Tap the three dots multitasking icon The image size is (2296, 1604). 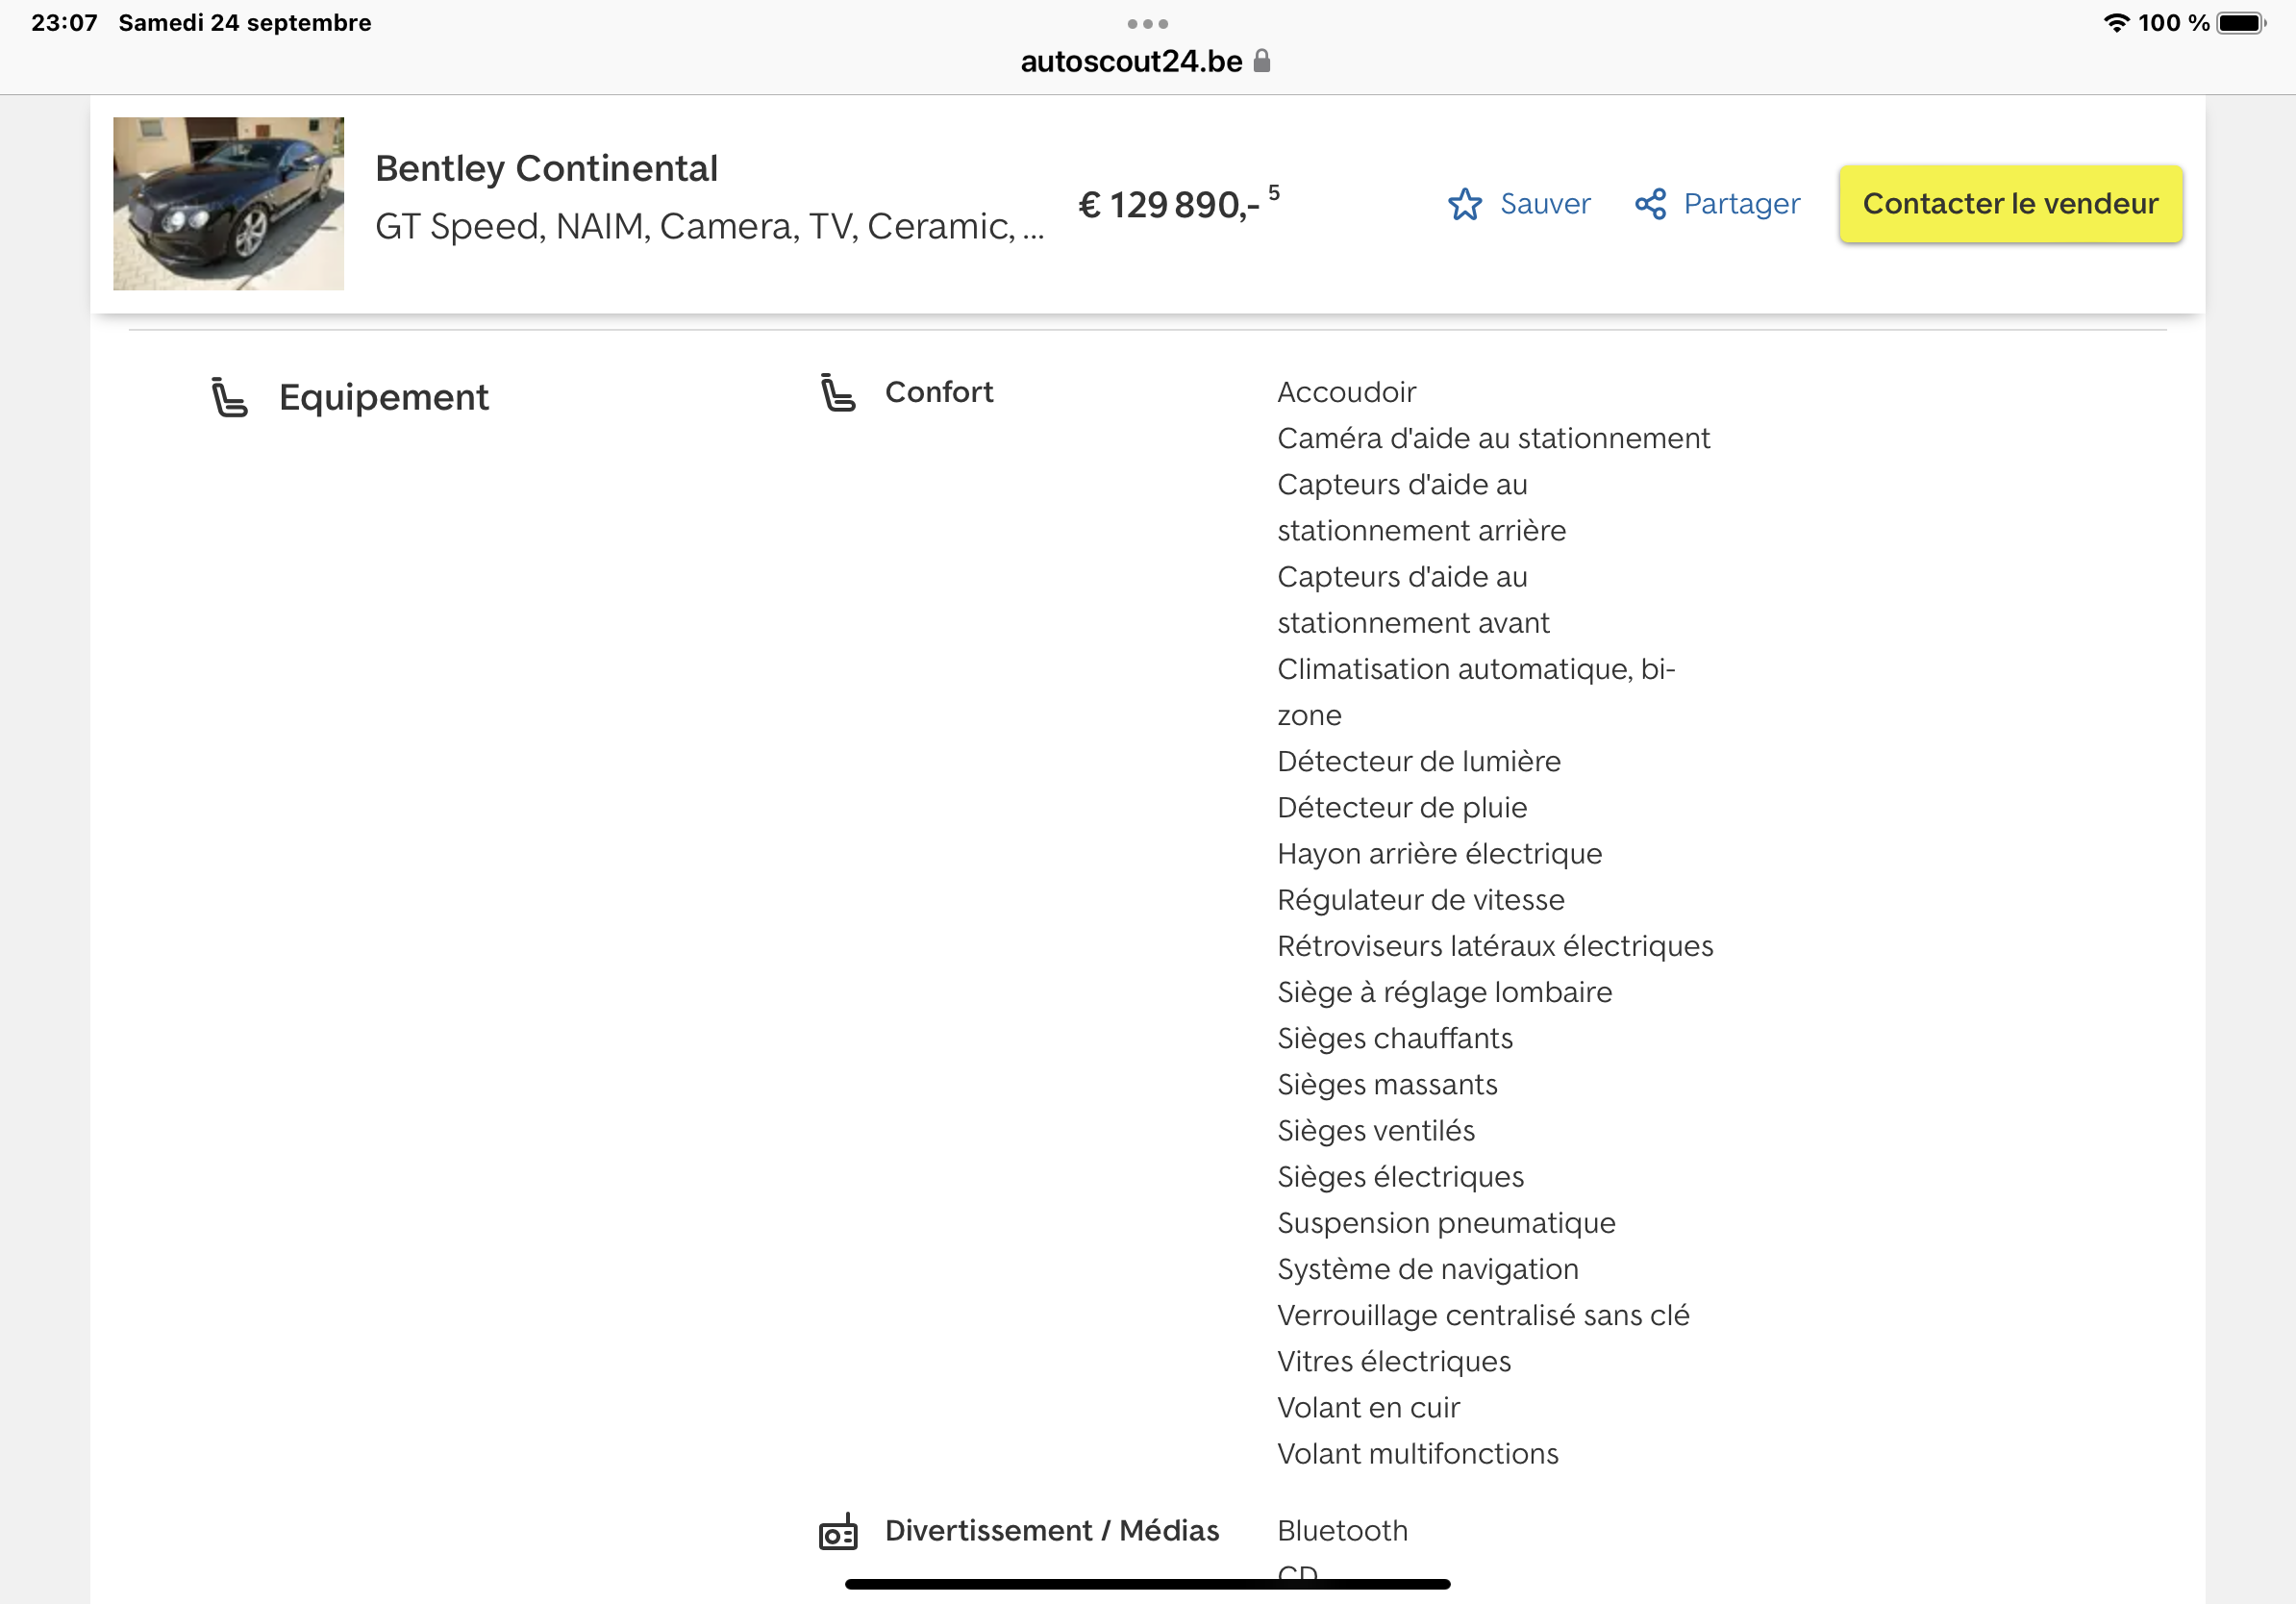click(x=1147, y=23)
